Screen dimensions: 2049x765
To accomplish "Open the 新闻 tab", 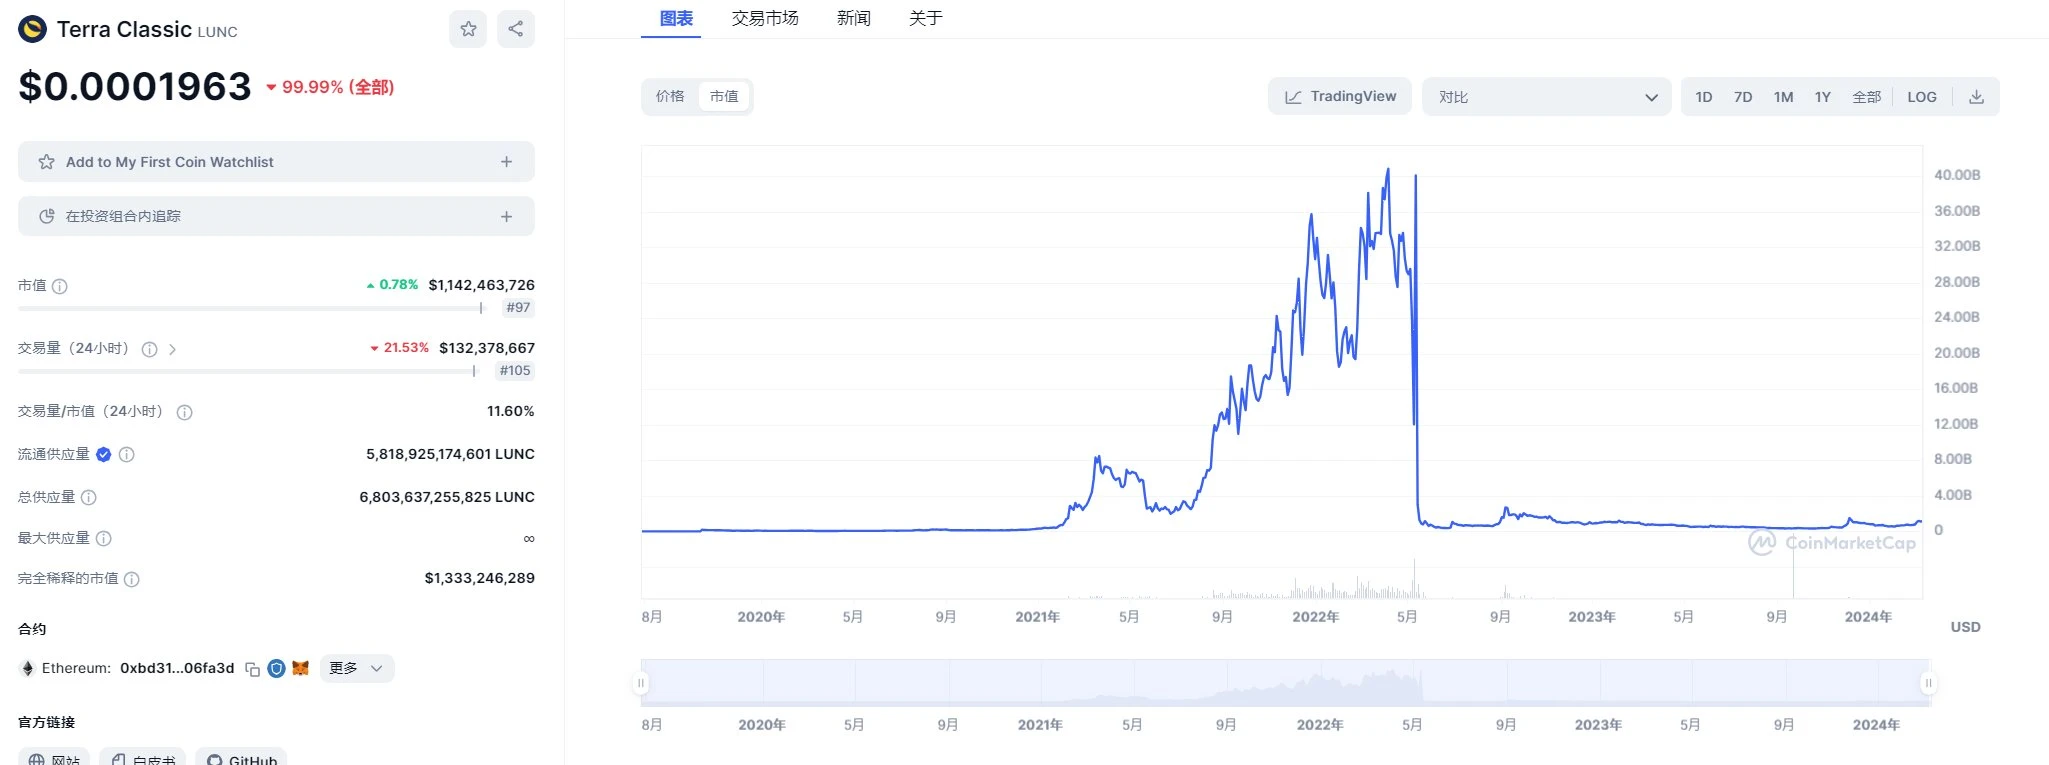I will point(854,18).
